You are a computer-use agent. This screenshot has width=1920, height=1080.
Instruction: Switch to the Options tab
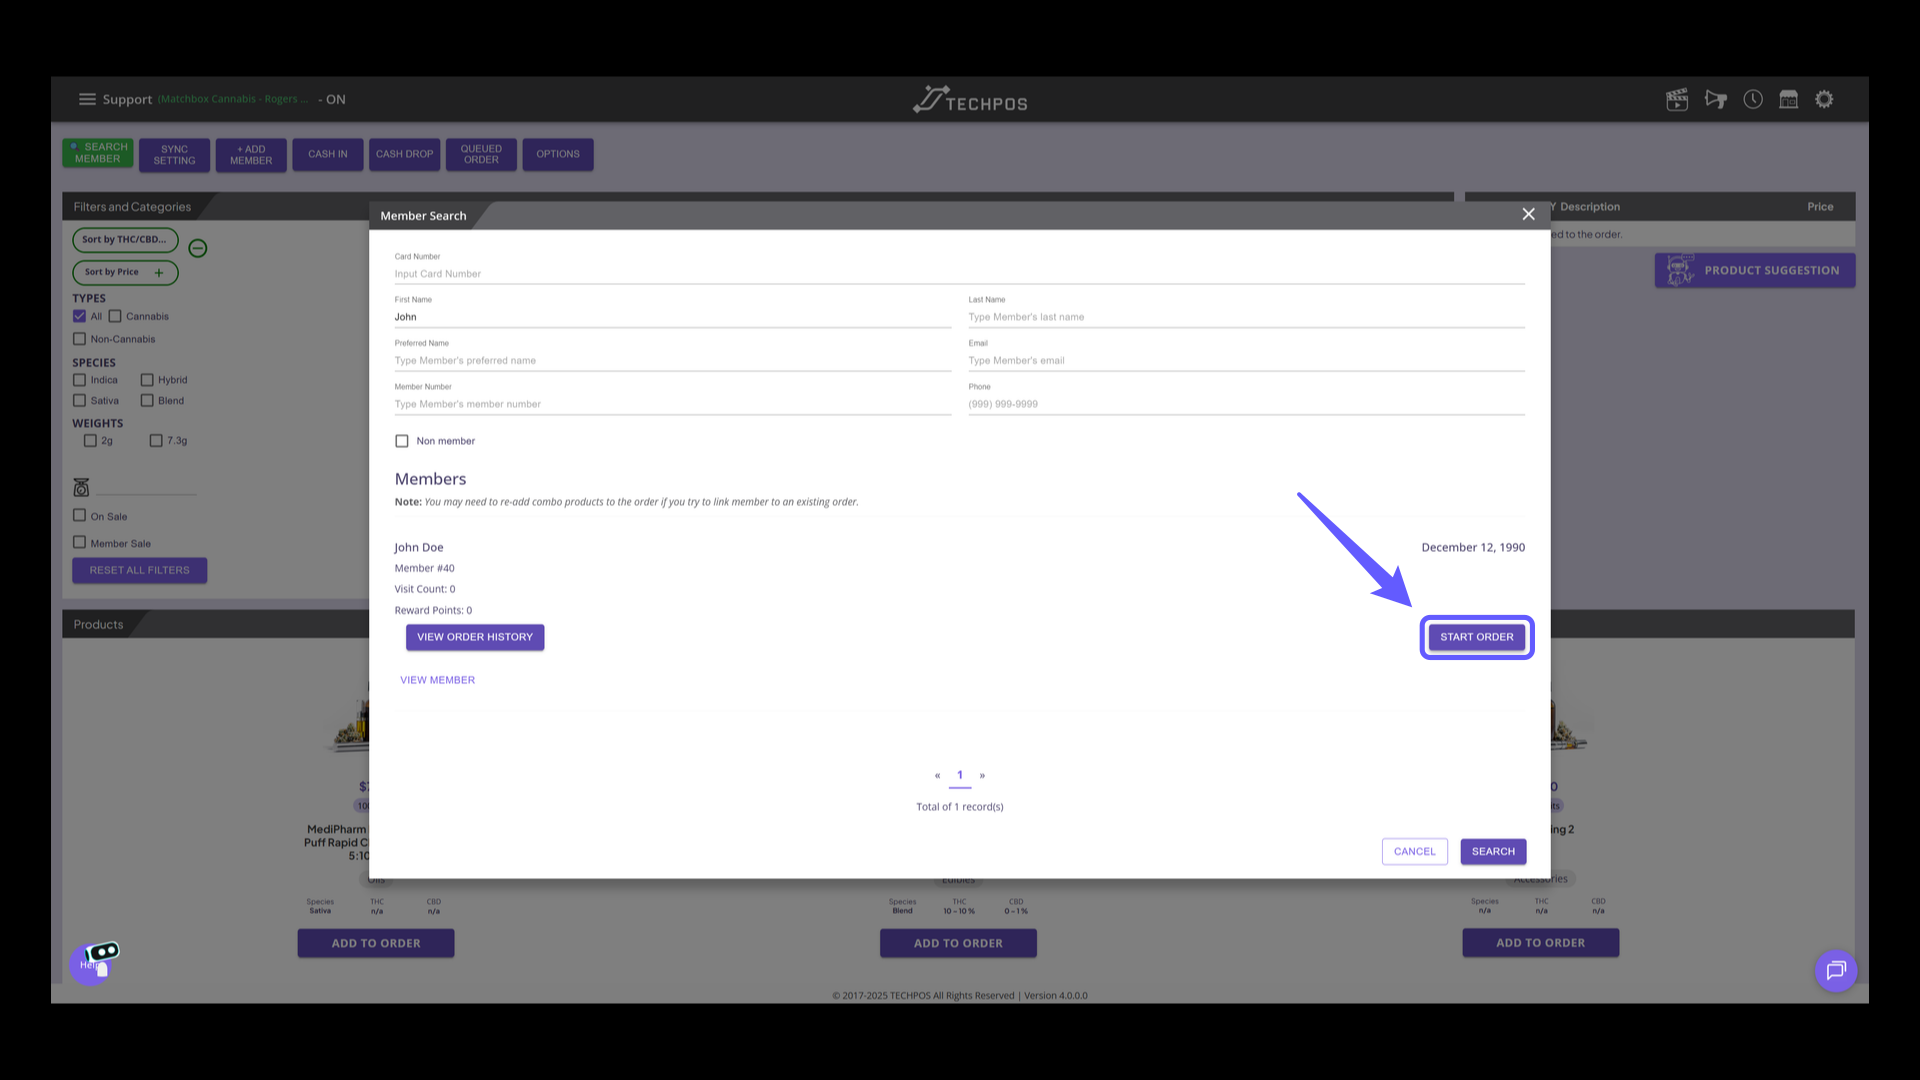[557, 154]
